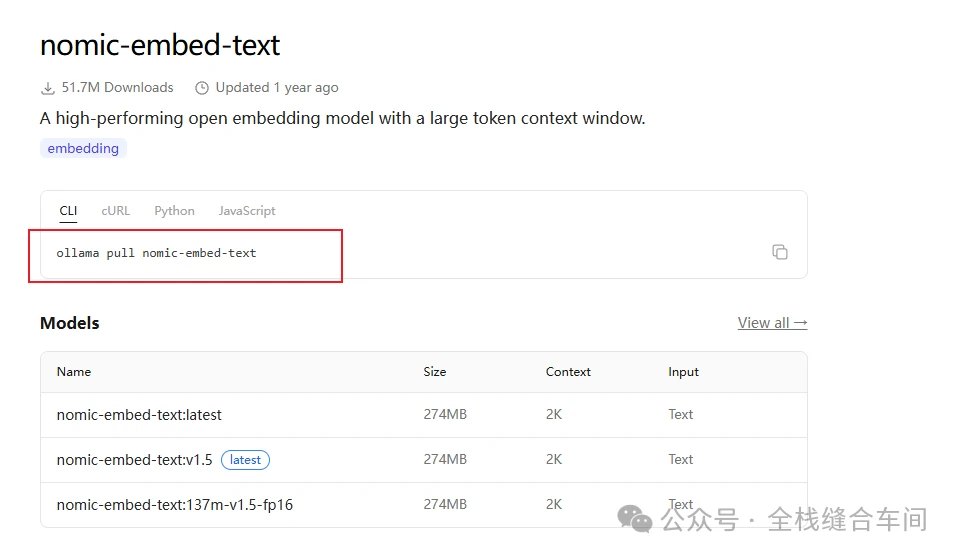Open nomic-embed-text:latest model row

click(424, 415)
